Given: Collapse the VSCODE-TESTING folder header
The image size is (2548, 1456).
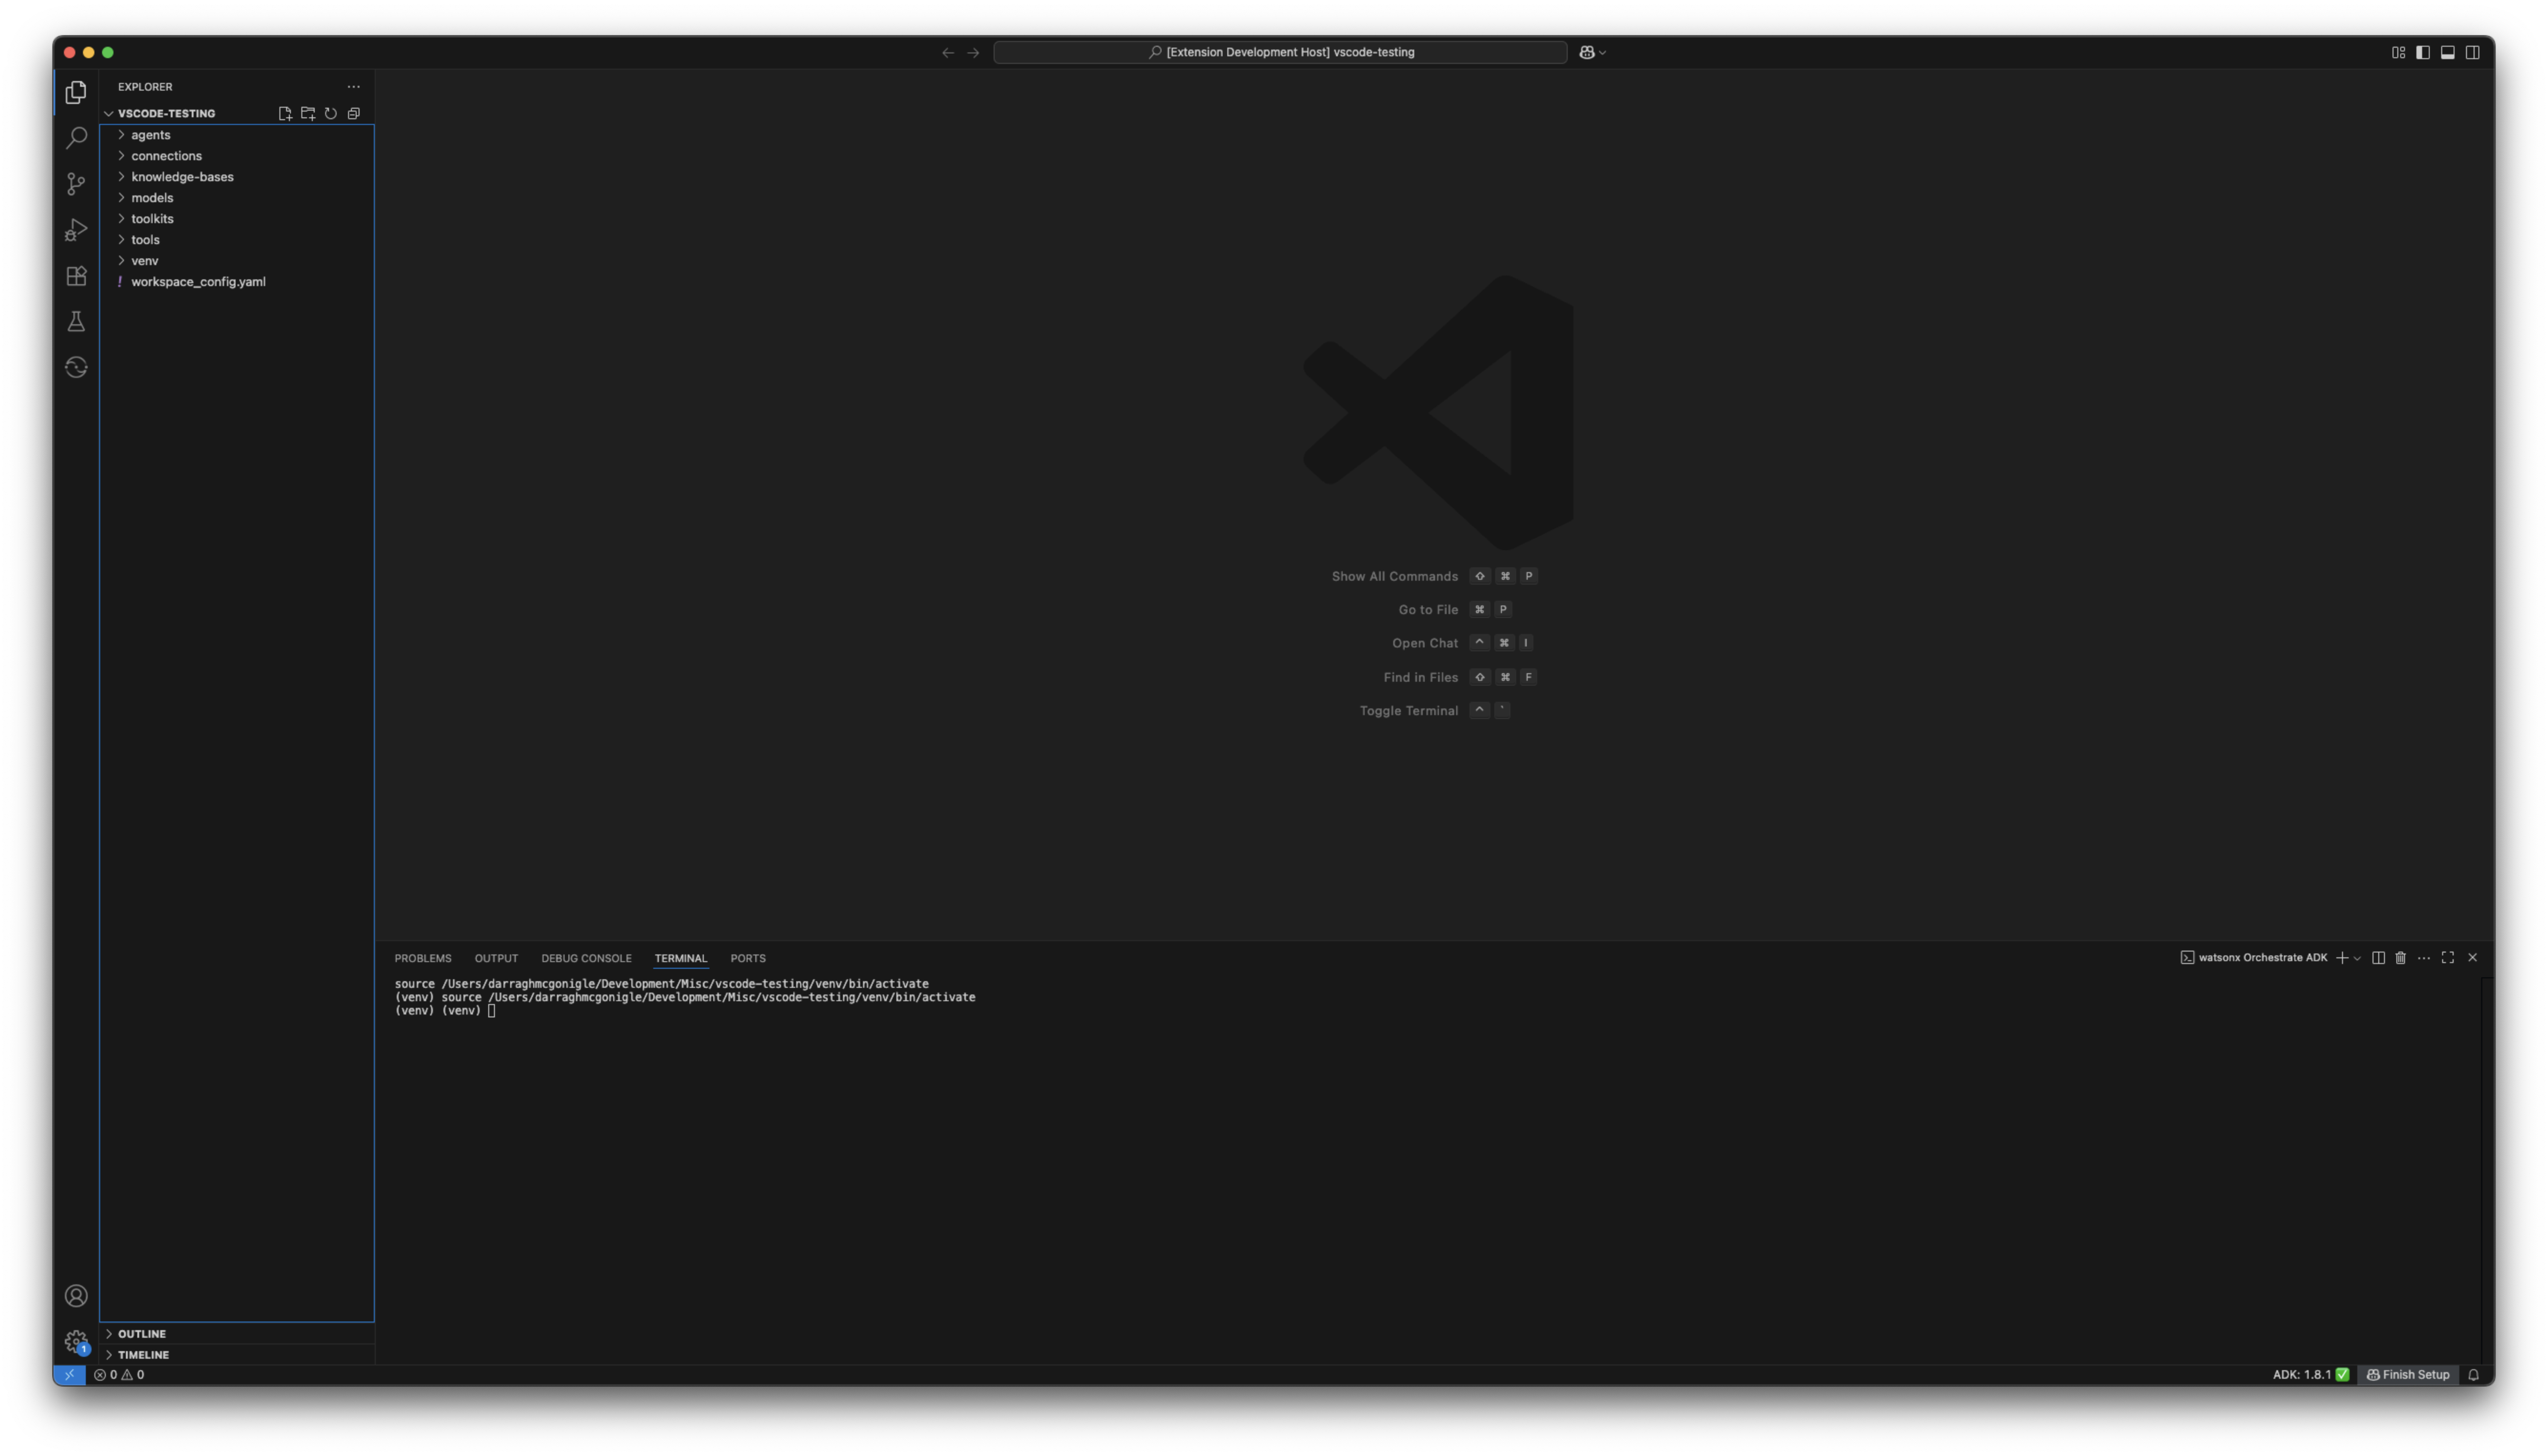Looking at the screenshot, I should tap(109, 113).
